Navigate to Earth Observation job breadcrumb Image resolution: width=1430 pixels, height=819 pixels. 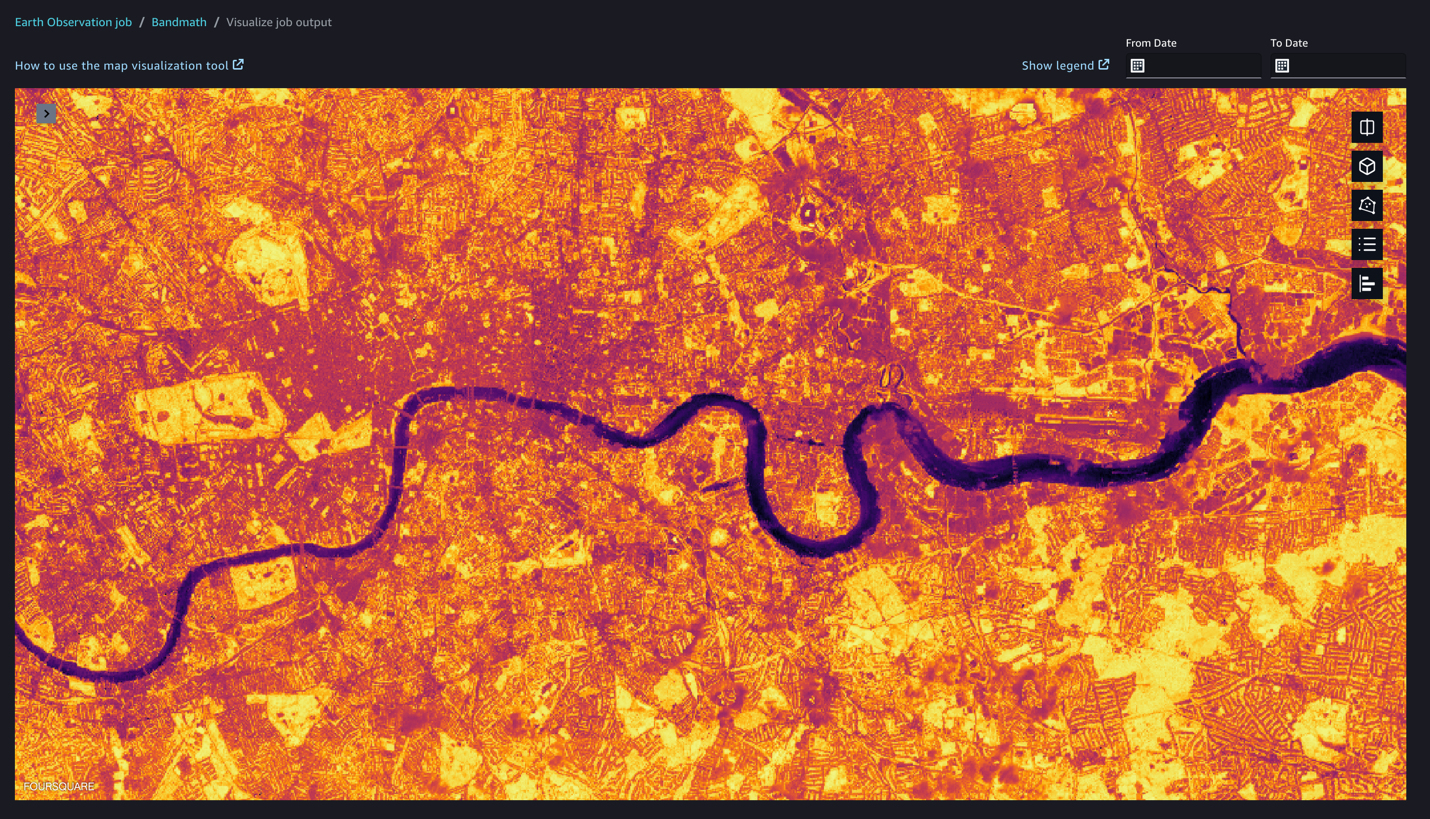[x=73, y=21]
